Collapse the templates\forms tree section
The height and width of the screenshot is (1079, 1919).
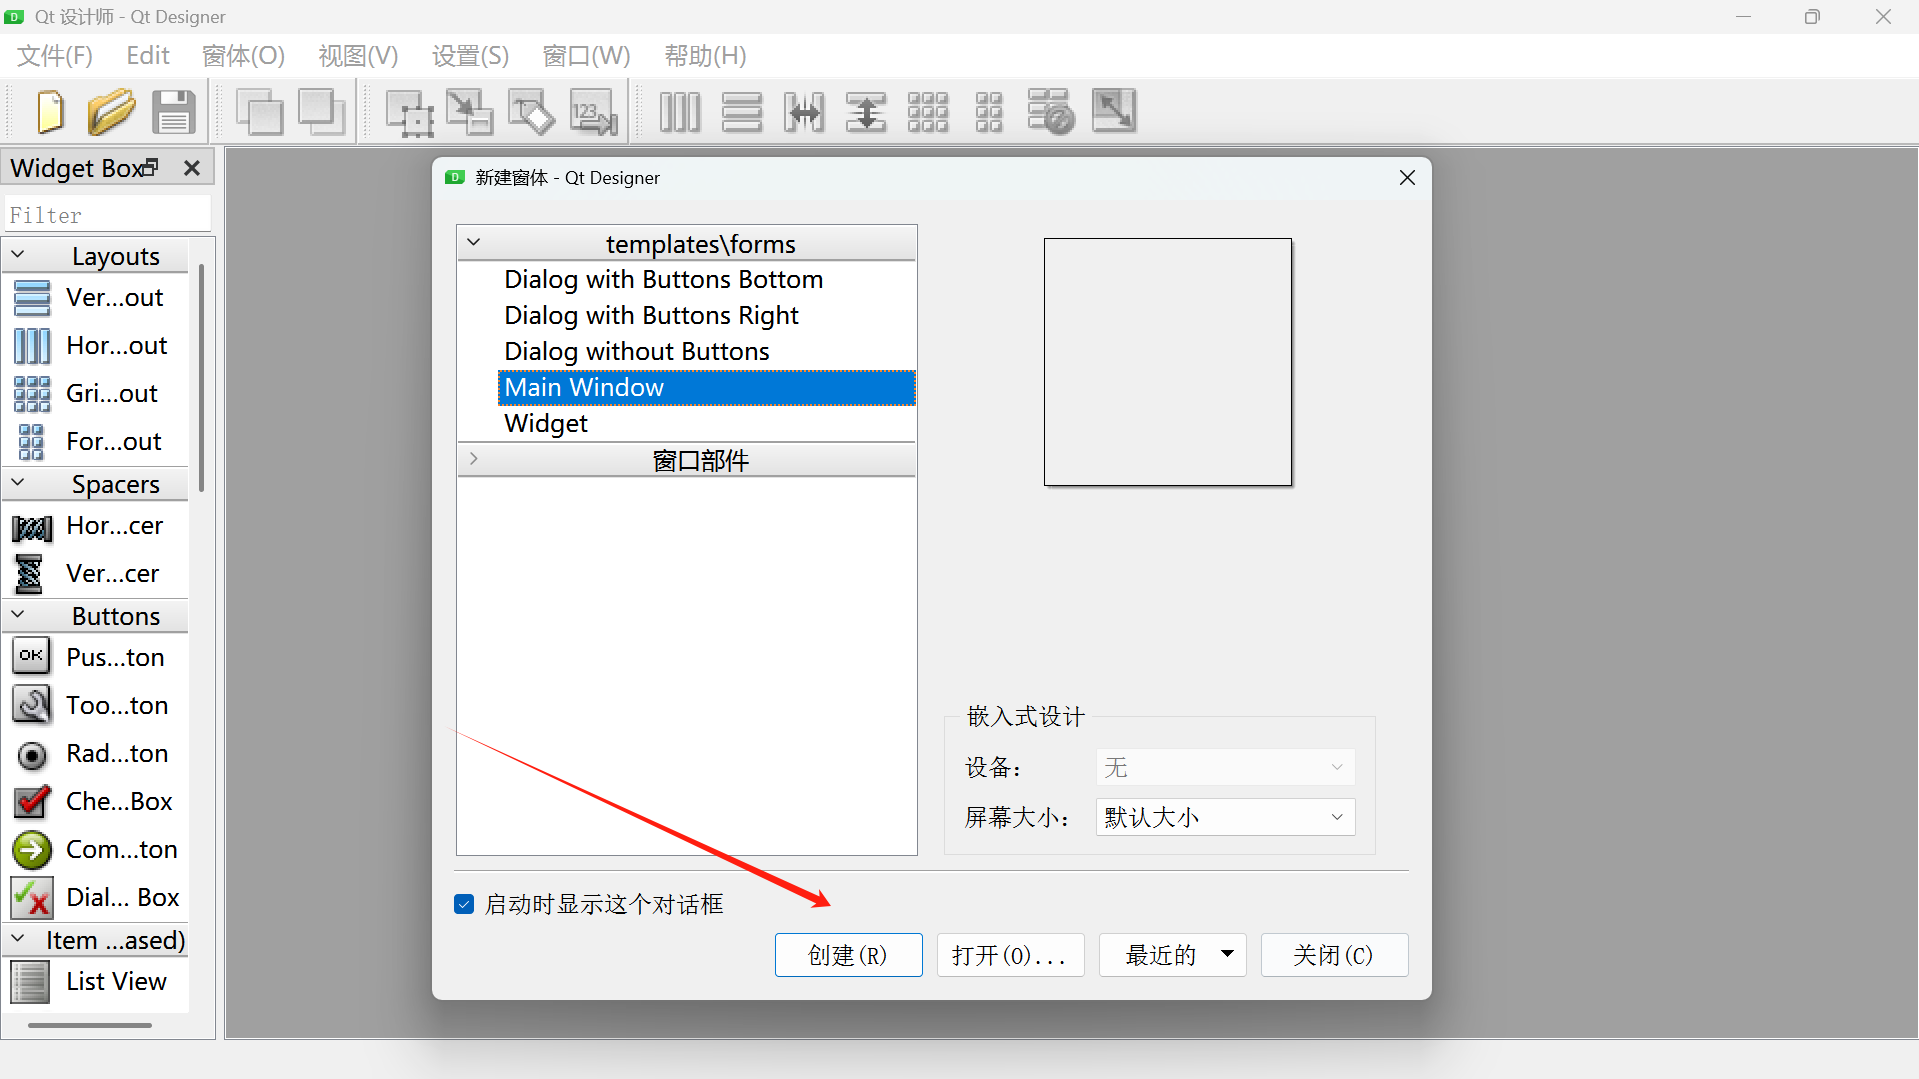pyautogui.click(x=474, y=243)
